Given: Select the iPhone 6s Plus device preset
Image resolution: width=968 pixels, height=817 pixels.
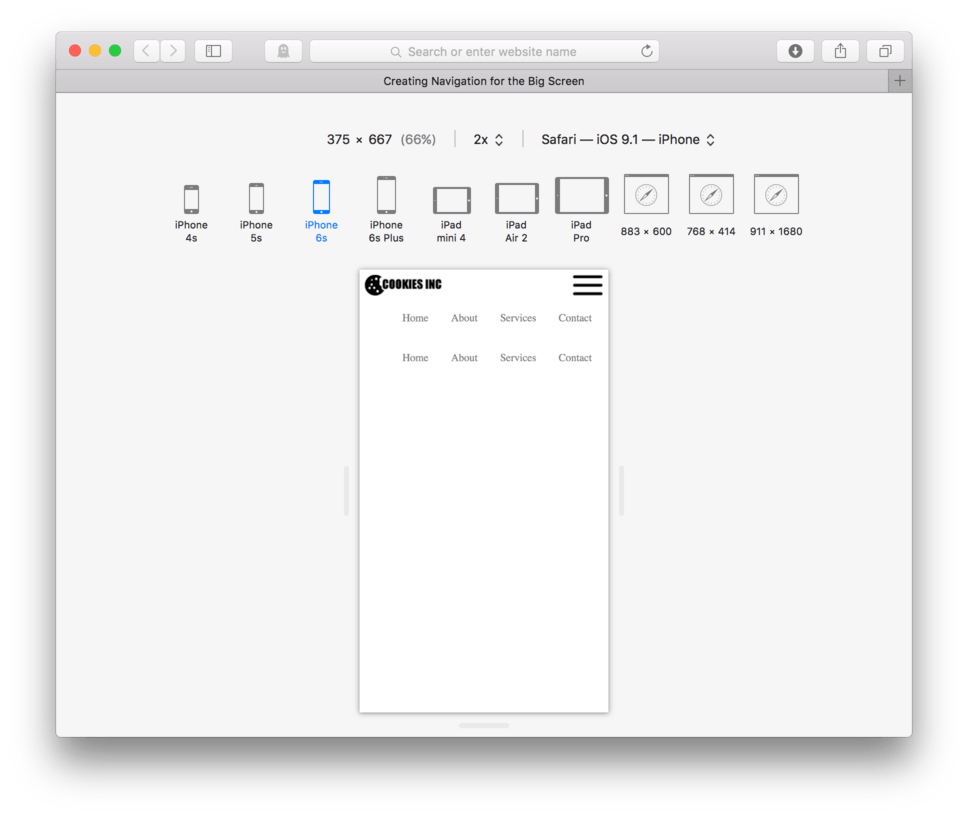Looking at the screenshot, I should 386,210.
